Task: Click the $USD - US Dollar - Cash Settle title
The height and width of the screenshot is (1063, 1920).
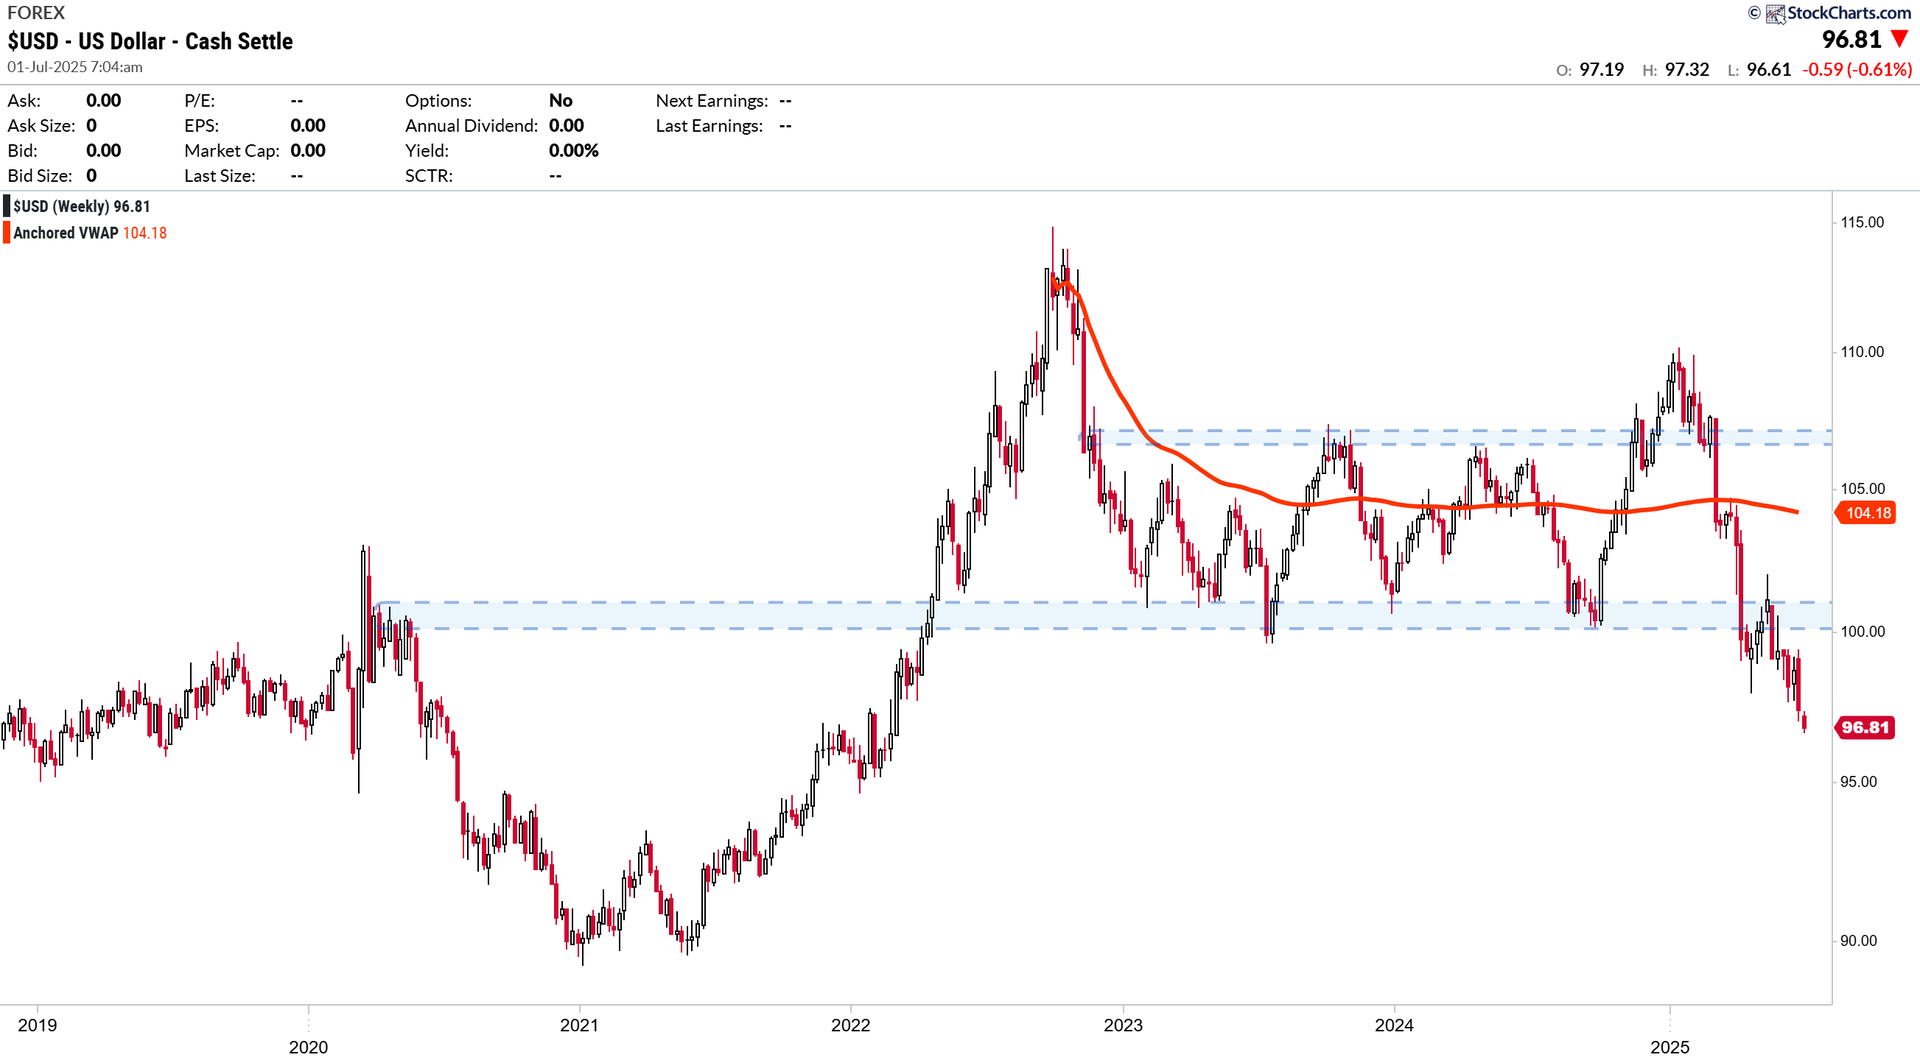Action: click(x=150, y=41)
